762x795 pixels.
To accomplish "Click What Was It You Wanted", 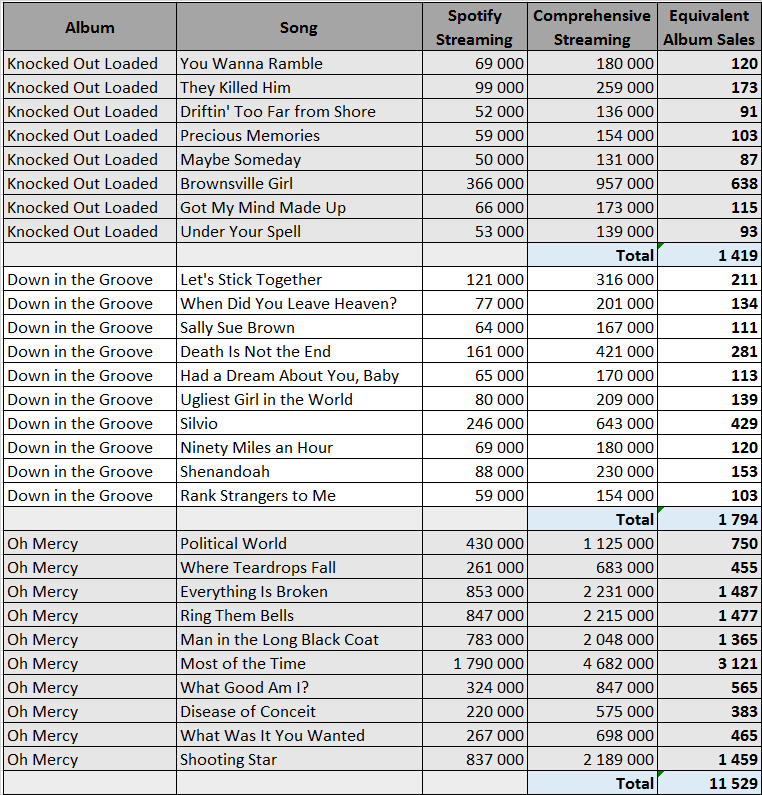I will (x=299, y=735).
